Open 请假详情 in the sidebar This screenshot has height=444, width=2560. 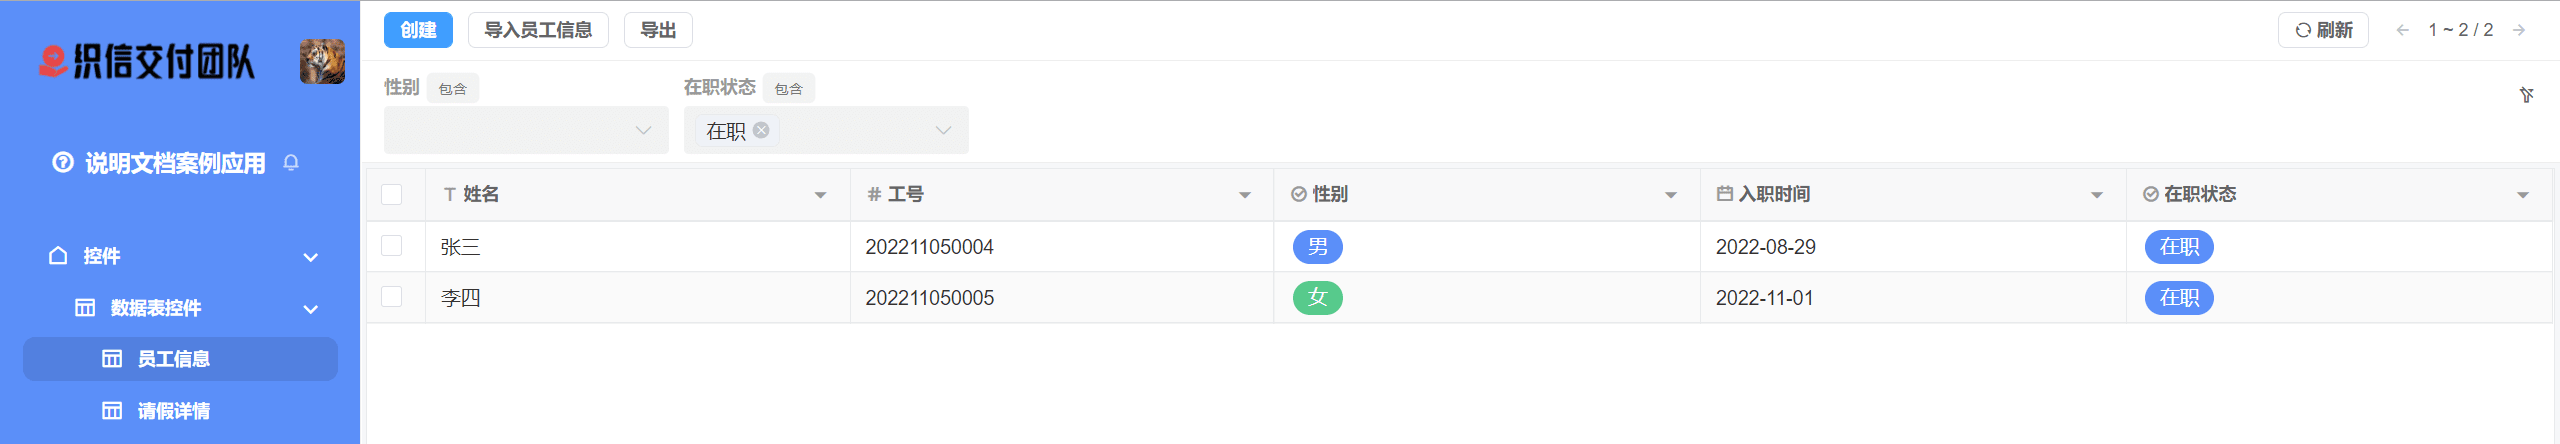pyautogui.click(x=173, y=411)
